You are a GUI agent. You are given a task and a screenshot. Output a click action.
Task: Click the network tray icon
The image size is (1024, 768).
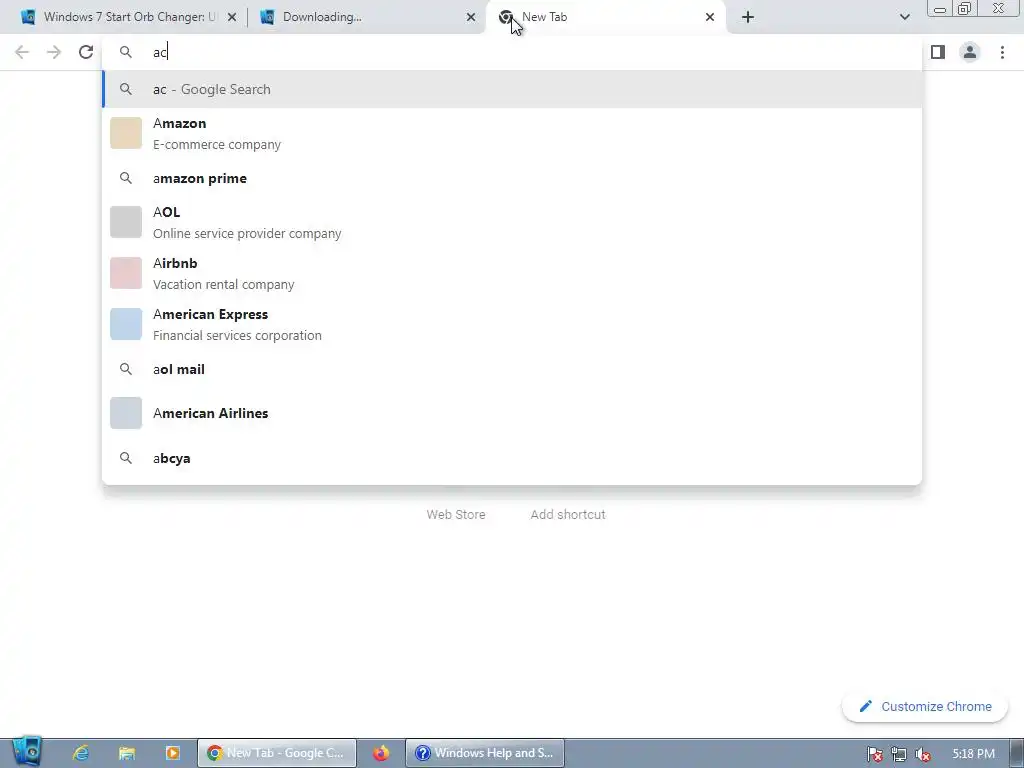click(x=899, y=754)
